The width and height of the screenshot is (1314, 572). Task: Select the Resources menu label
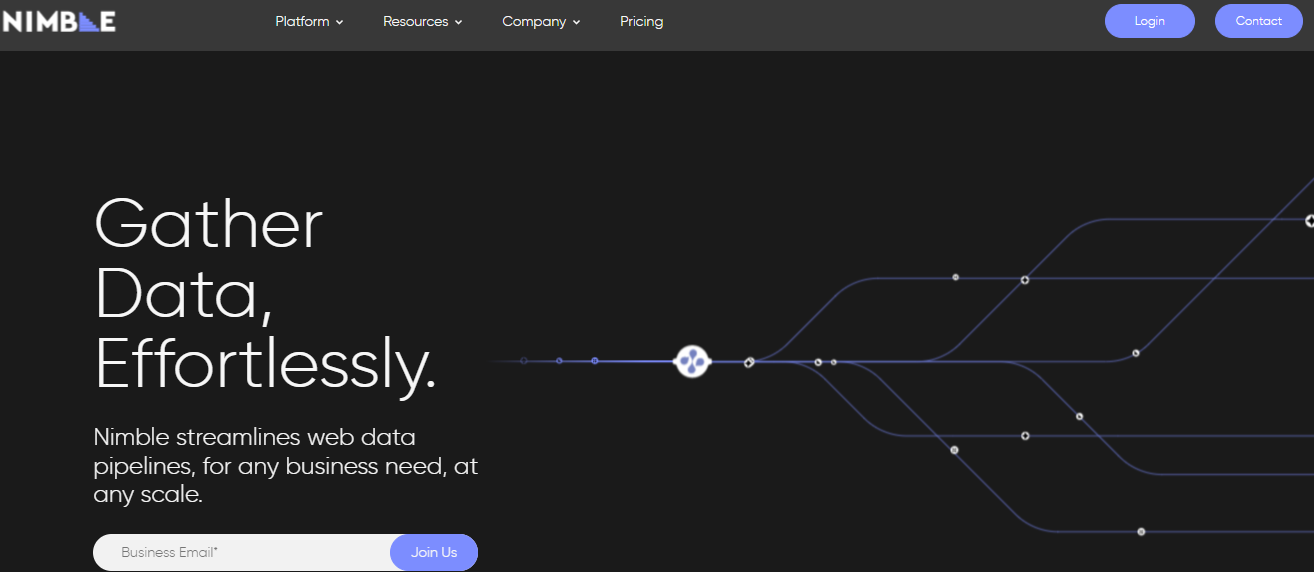click(415, 21)
